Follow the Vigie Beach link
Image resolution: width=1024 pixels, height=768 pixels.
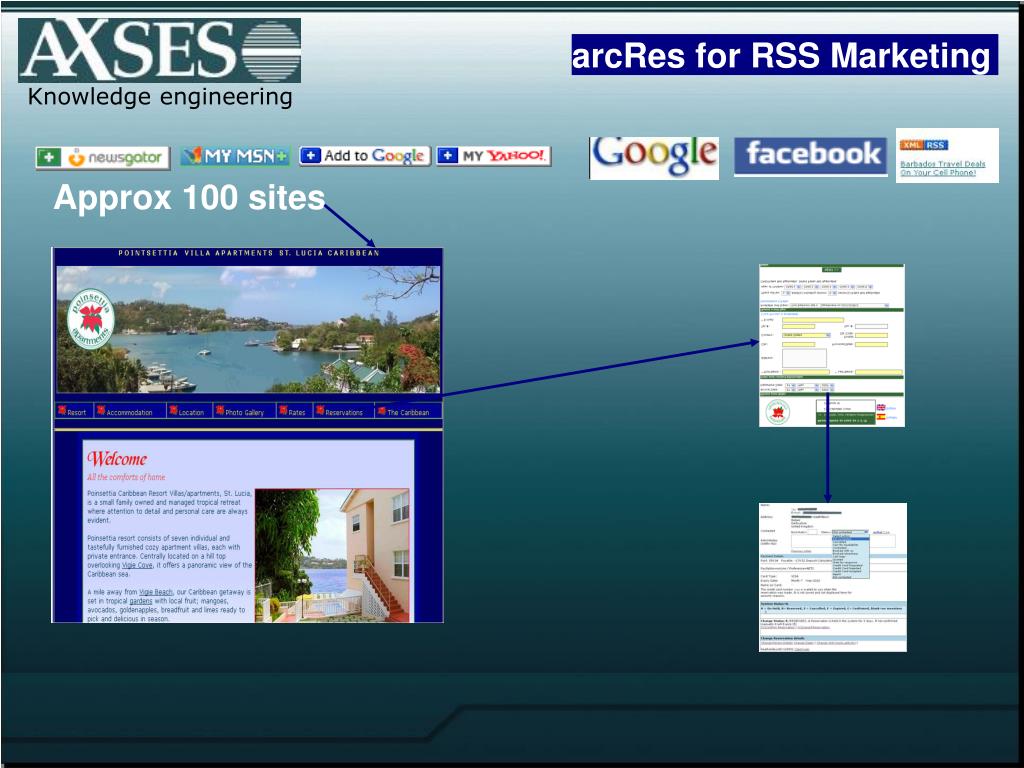pos(155,592)
